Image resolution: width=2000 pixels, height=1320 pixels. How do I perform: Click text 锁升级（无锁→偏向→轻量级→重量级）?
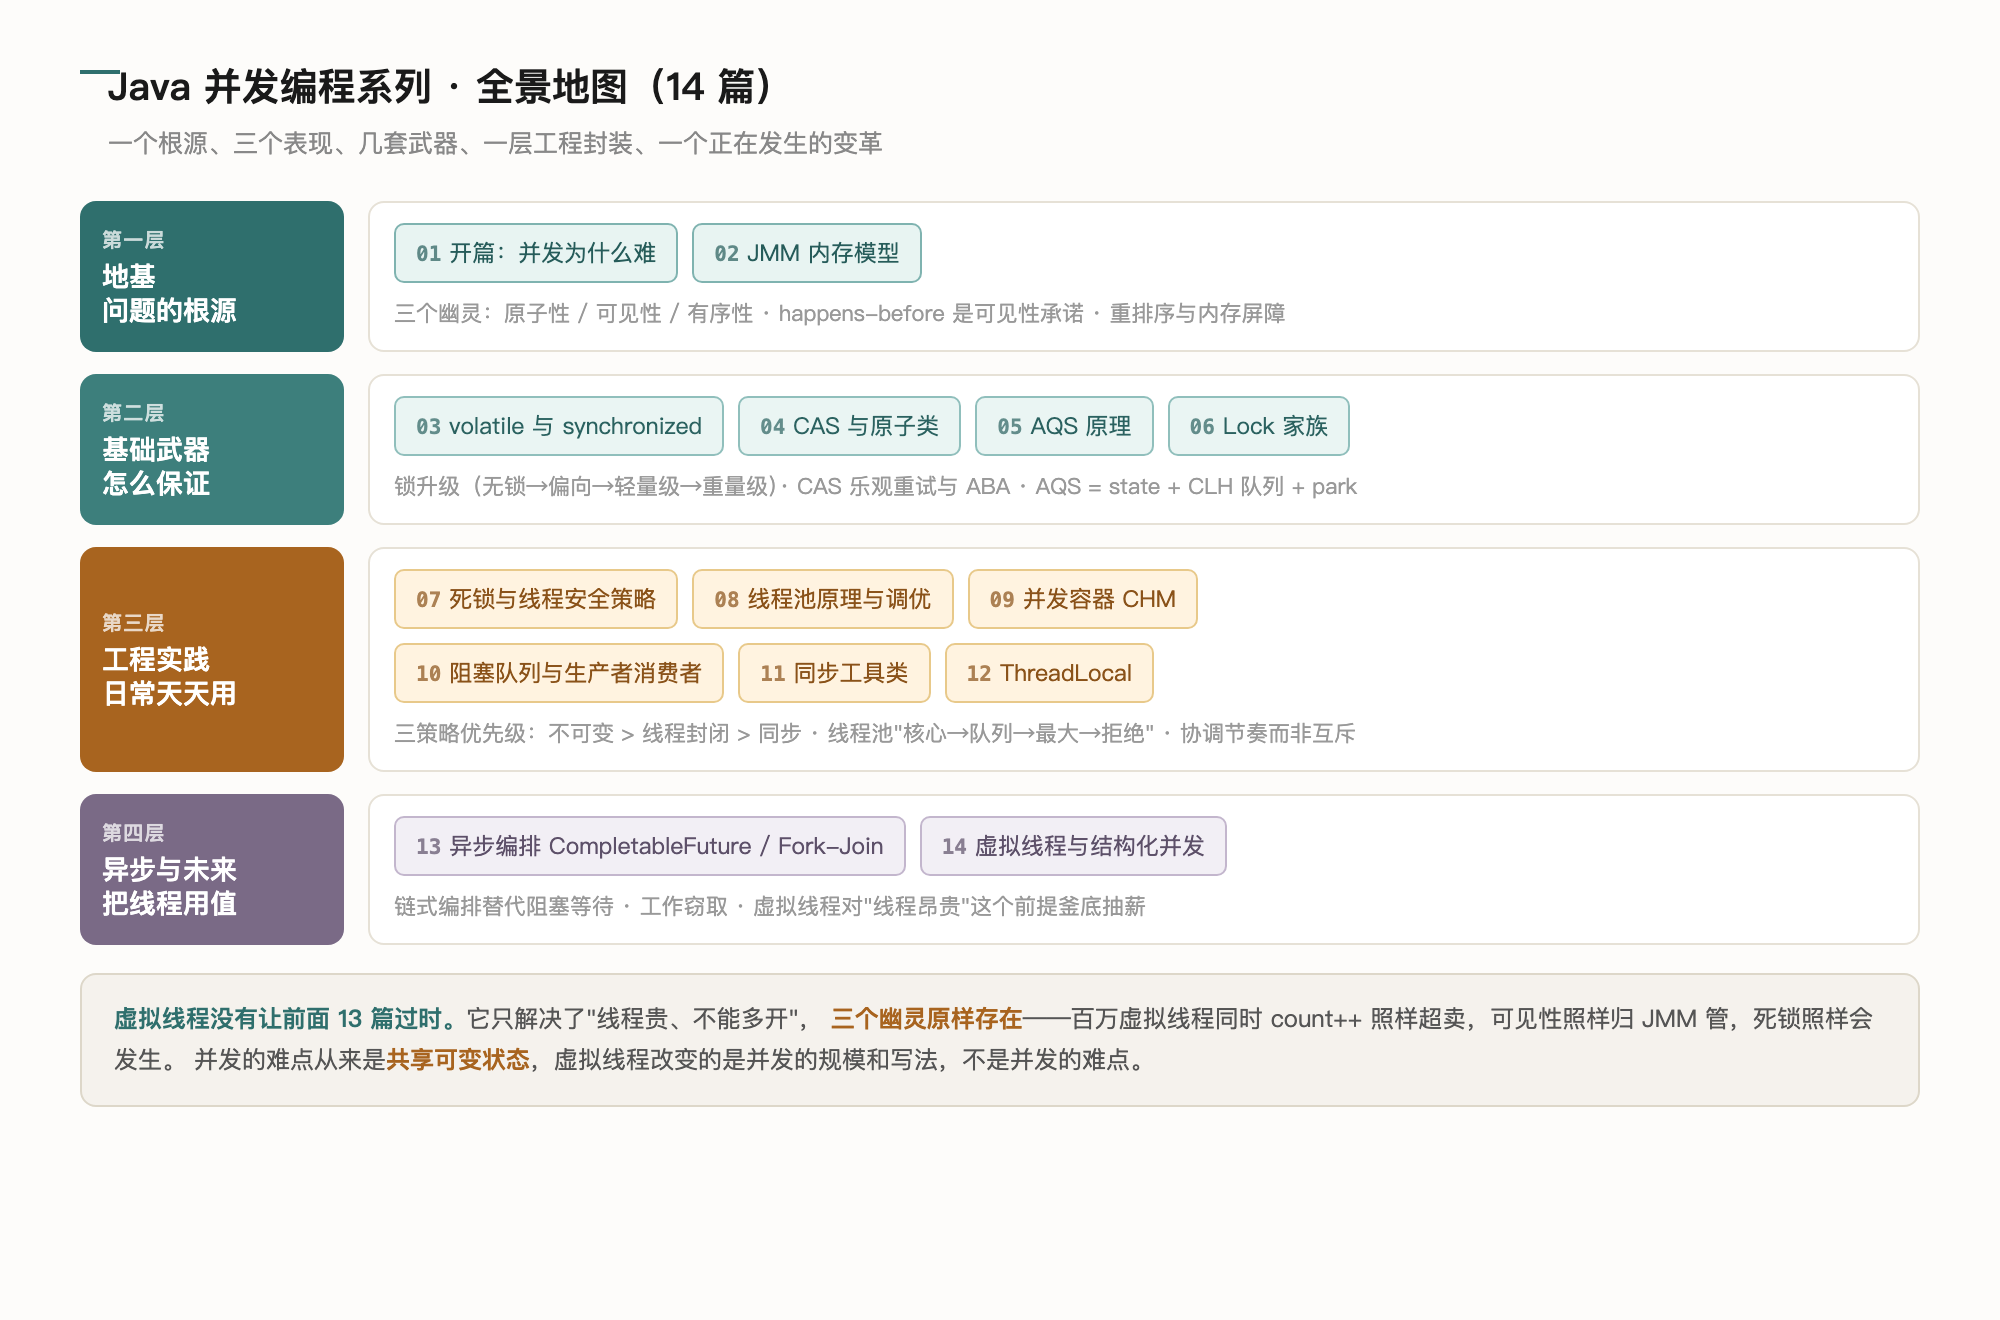pyautogui.click(x=585, y=487)
